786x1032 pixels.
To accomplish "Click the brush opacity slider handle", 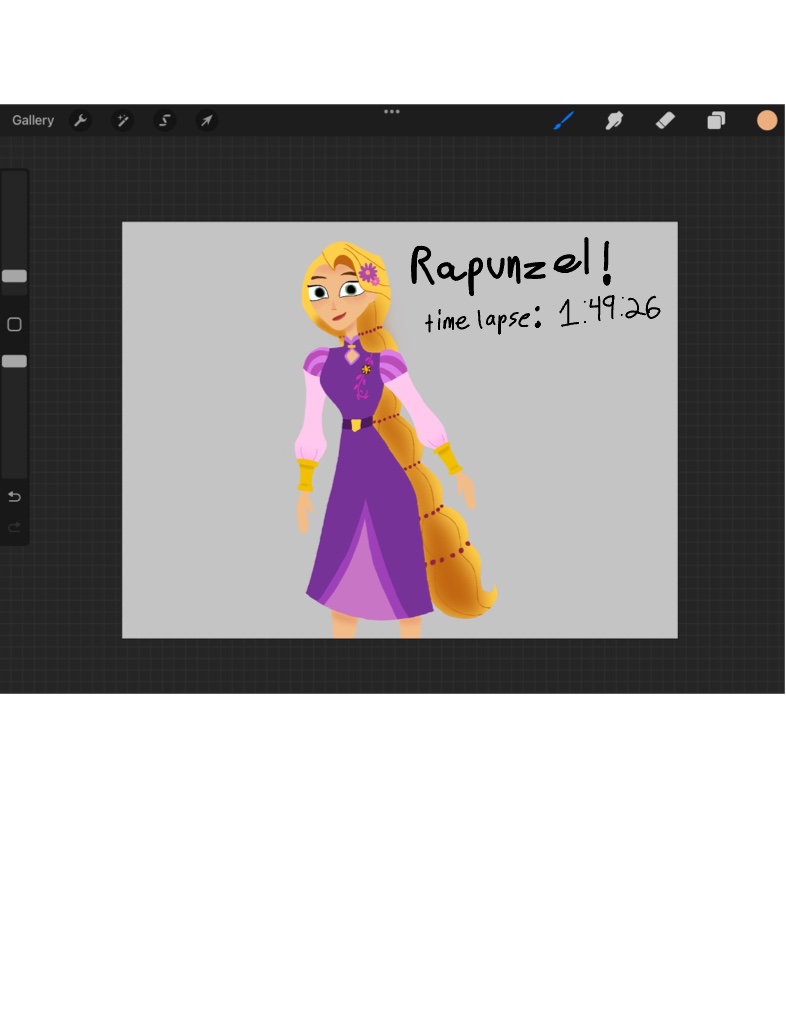I will [14, 361].
